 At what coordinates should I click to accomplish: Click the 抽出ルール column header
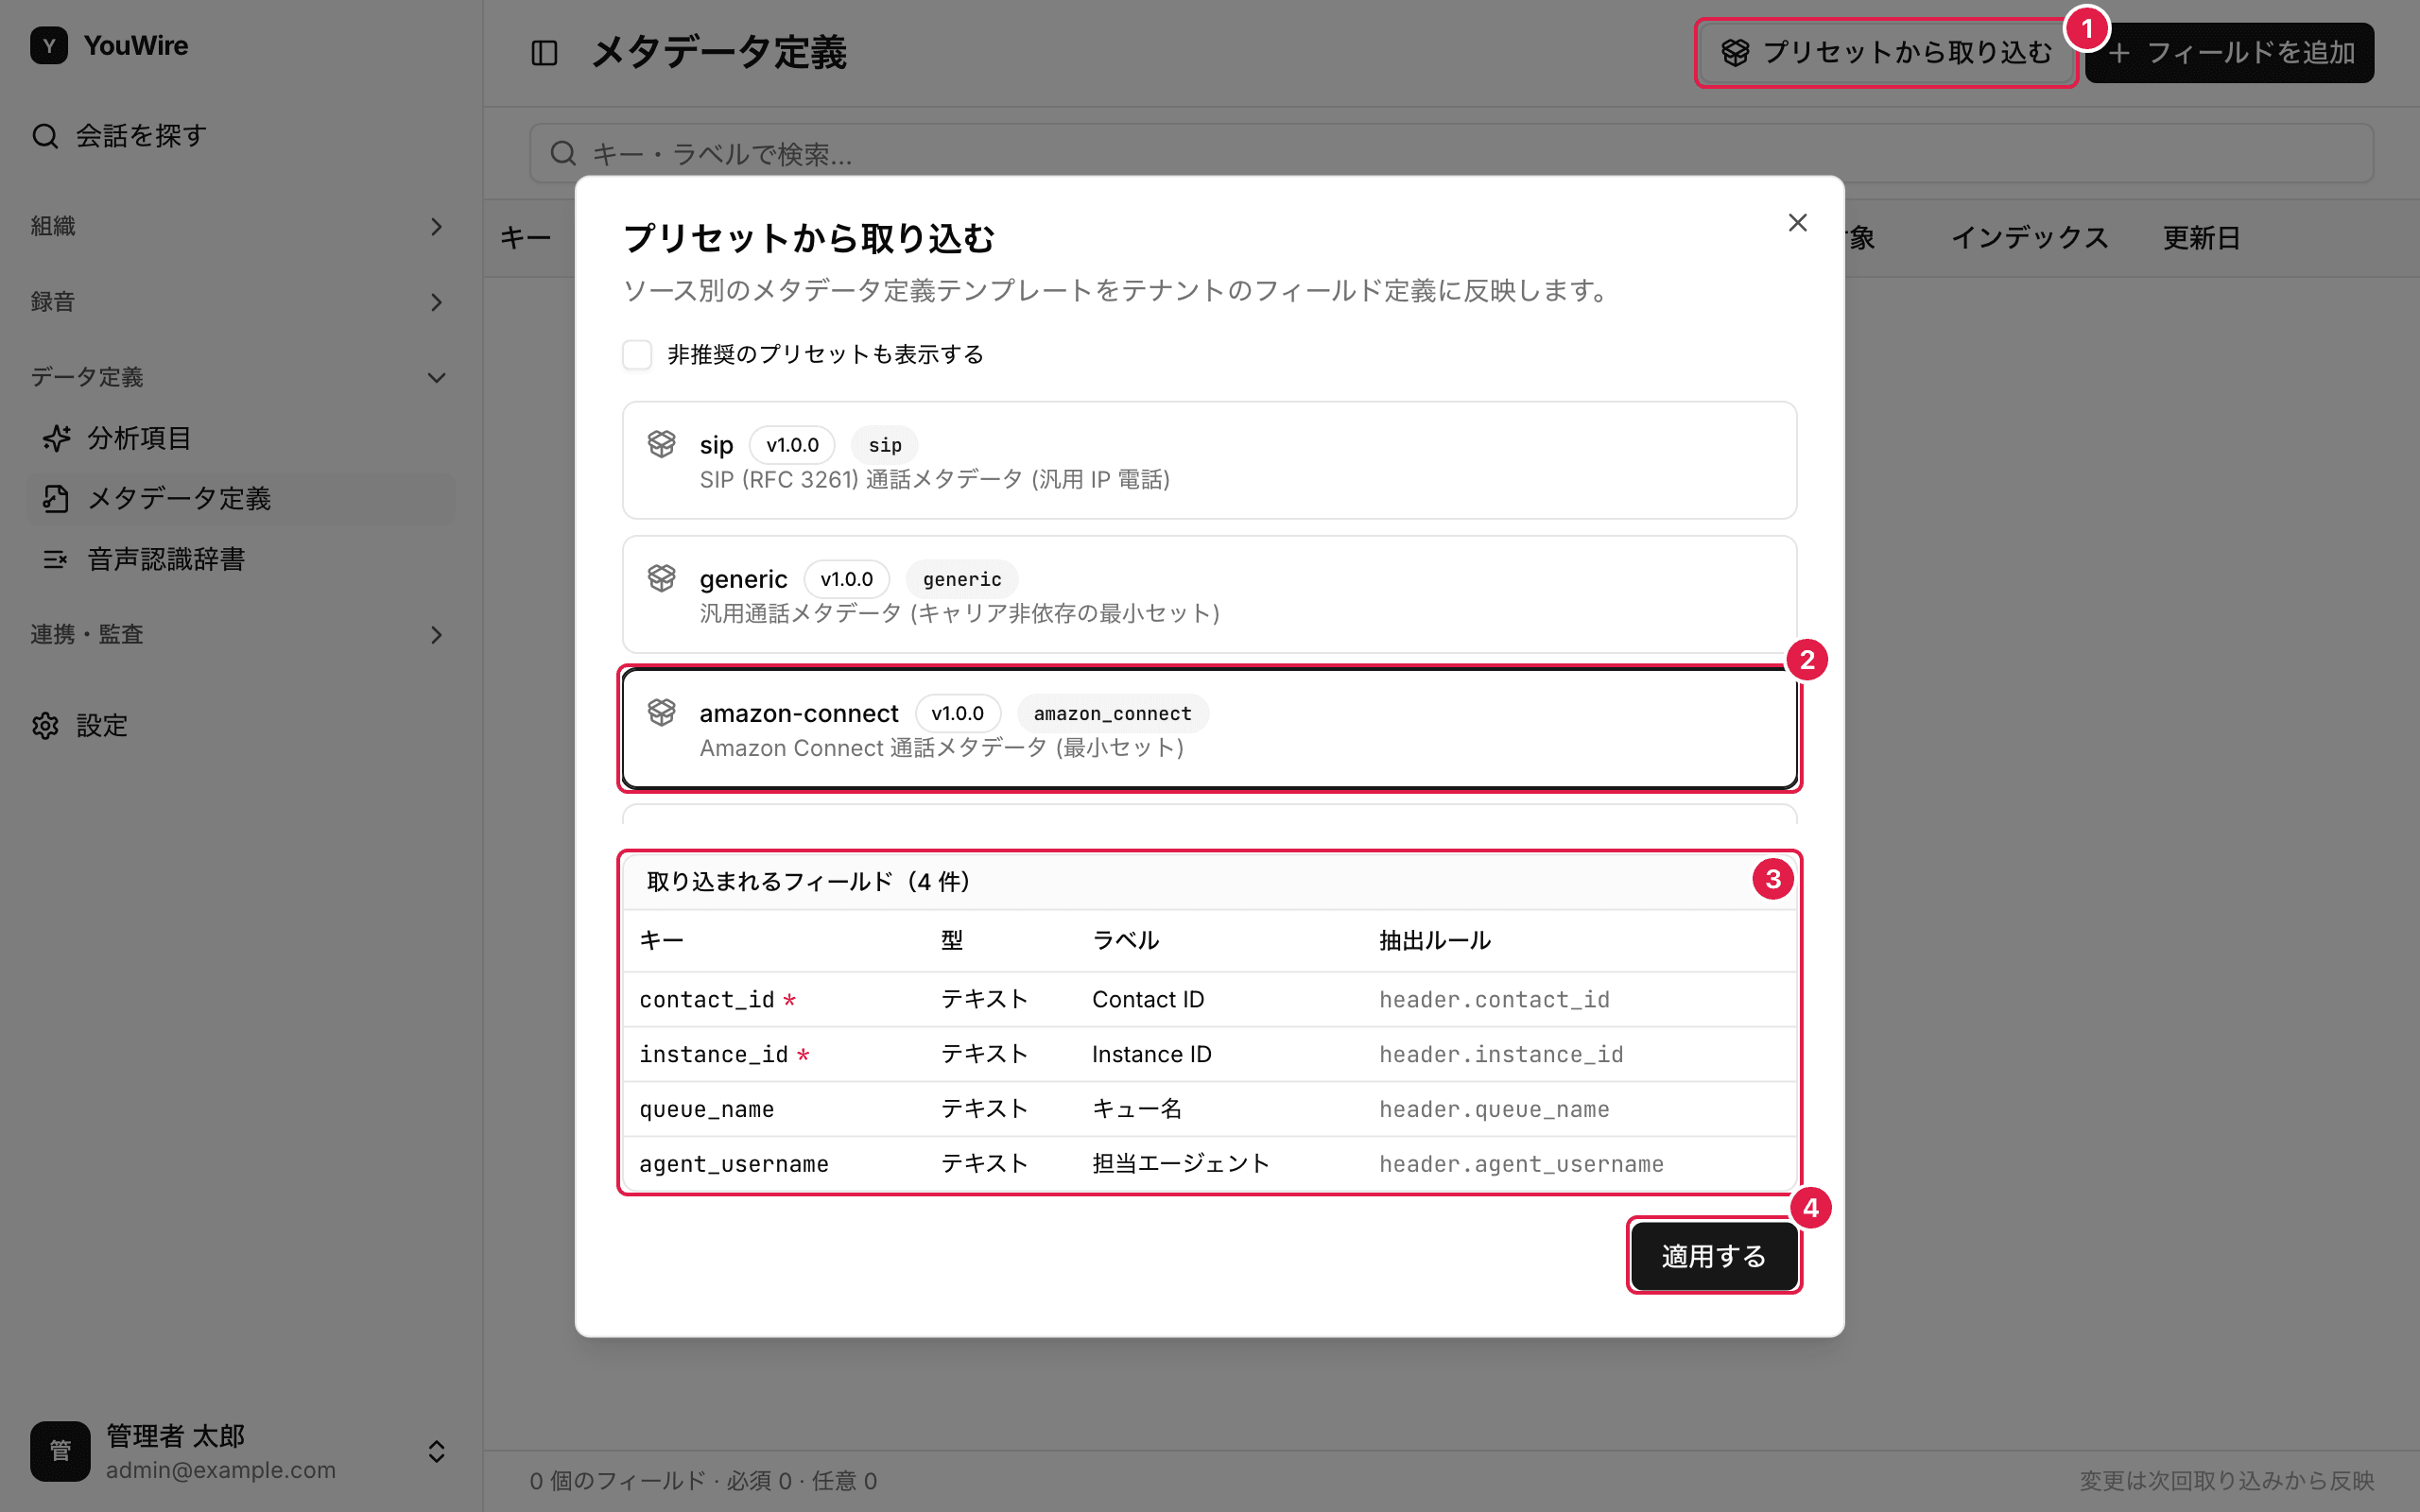coord(1435,941)
